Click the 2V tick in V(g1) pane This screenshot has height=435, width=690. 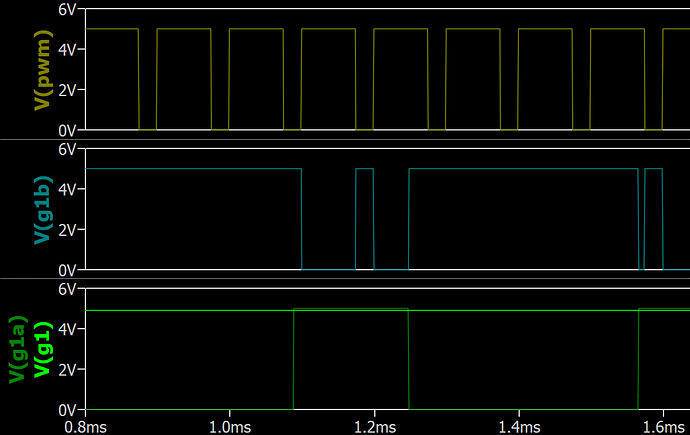click(x=68, y=370)
